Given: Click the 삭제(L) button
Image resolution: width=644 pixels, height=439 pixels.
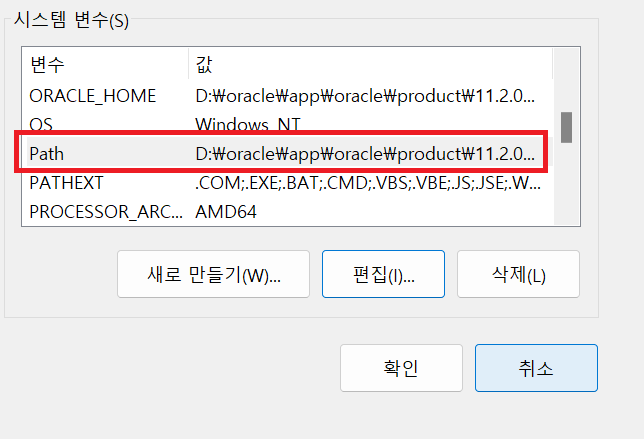Looking at the screenshot, I should (x=518, y=274).
